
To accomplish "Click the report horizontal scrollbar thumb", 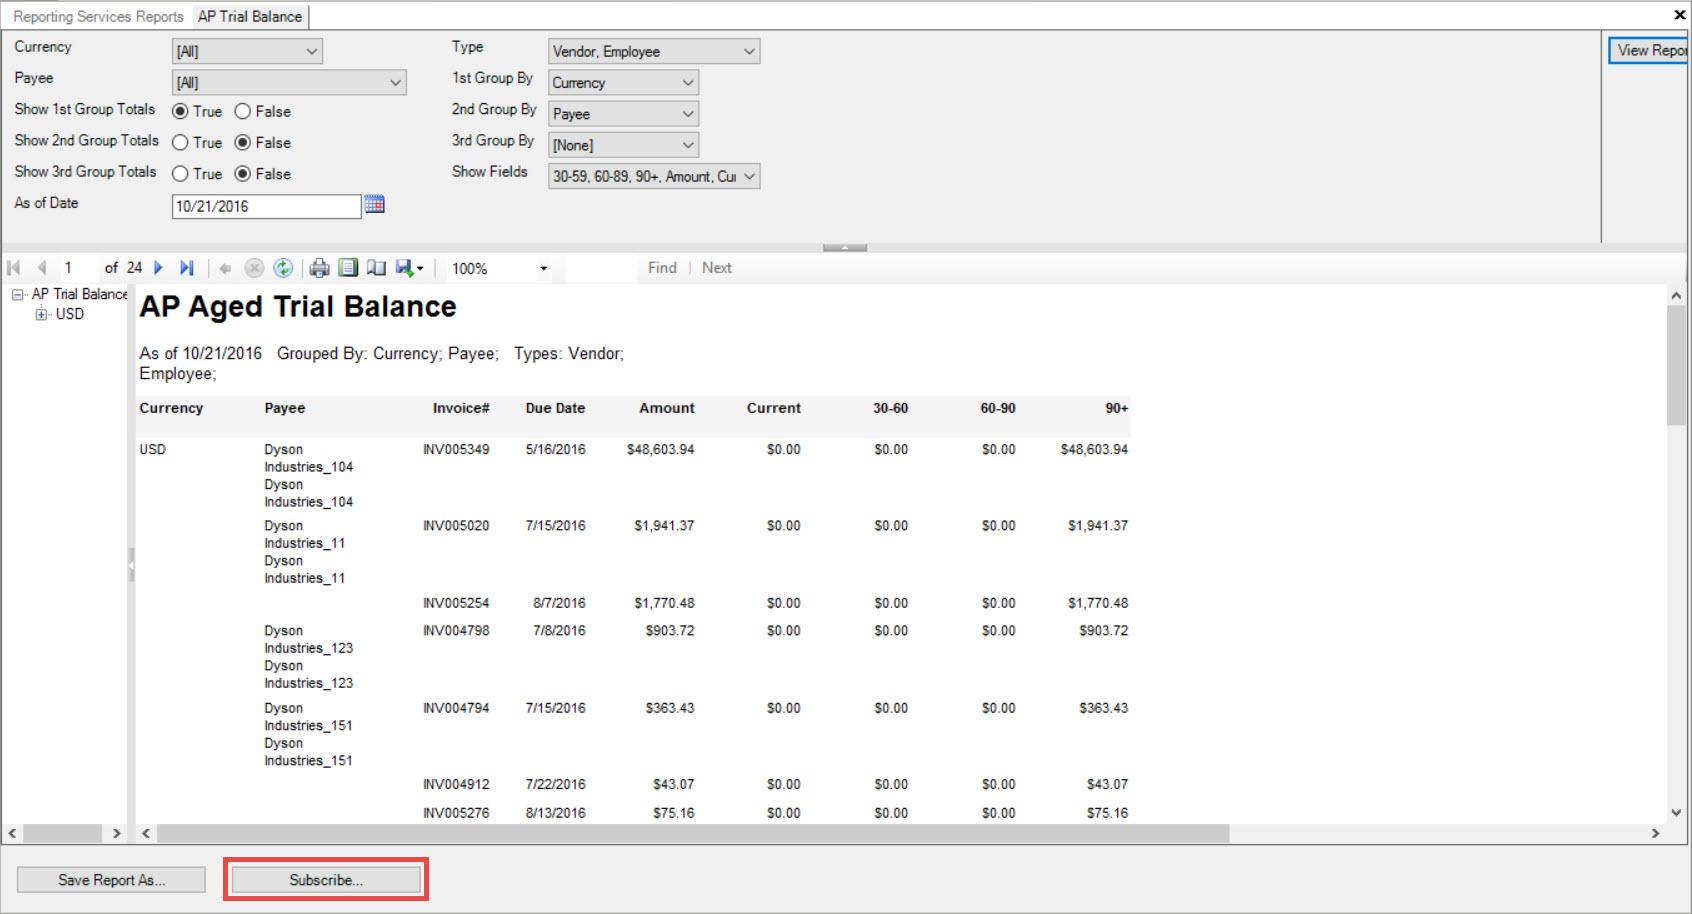I will click(693, 833).
